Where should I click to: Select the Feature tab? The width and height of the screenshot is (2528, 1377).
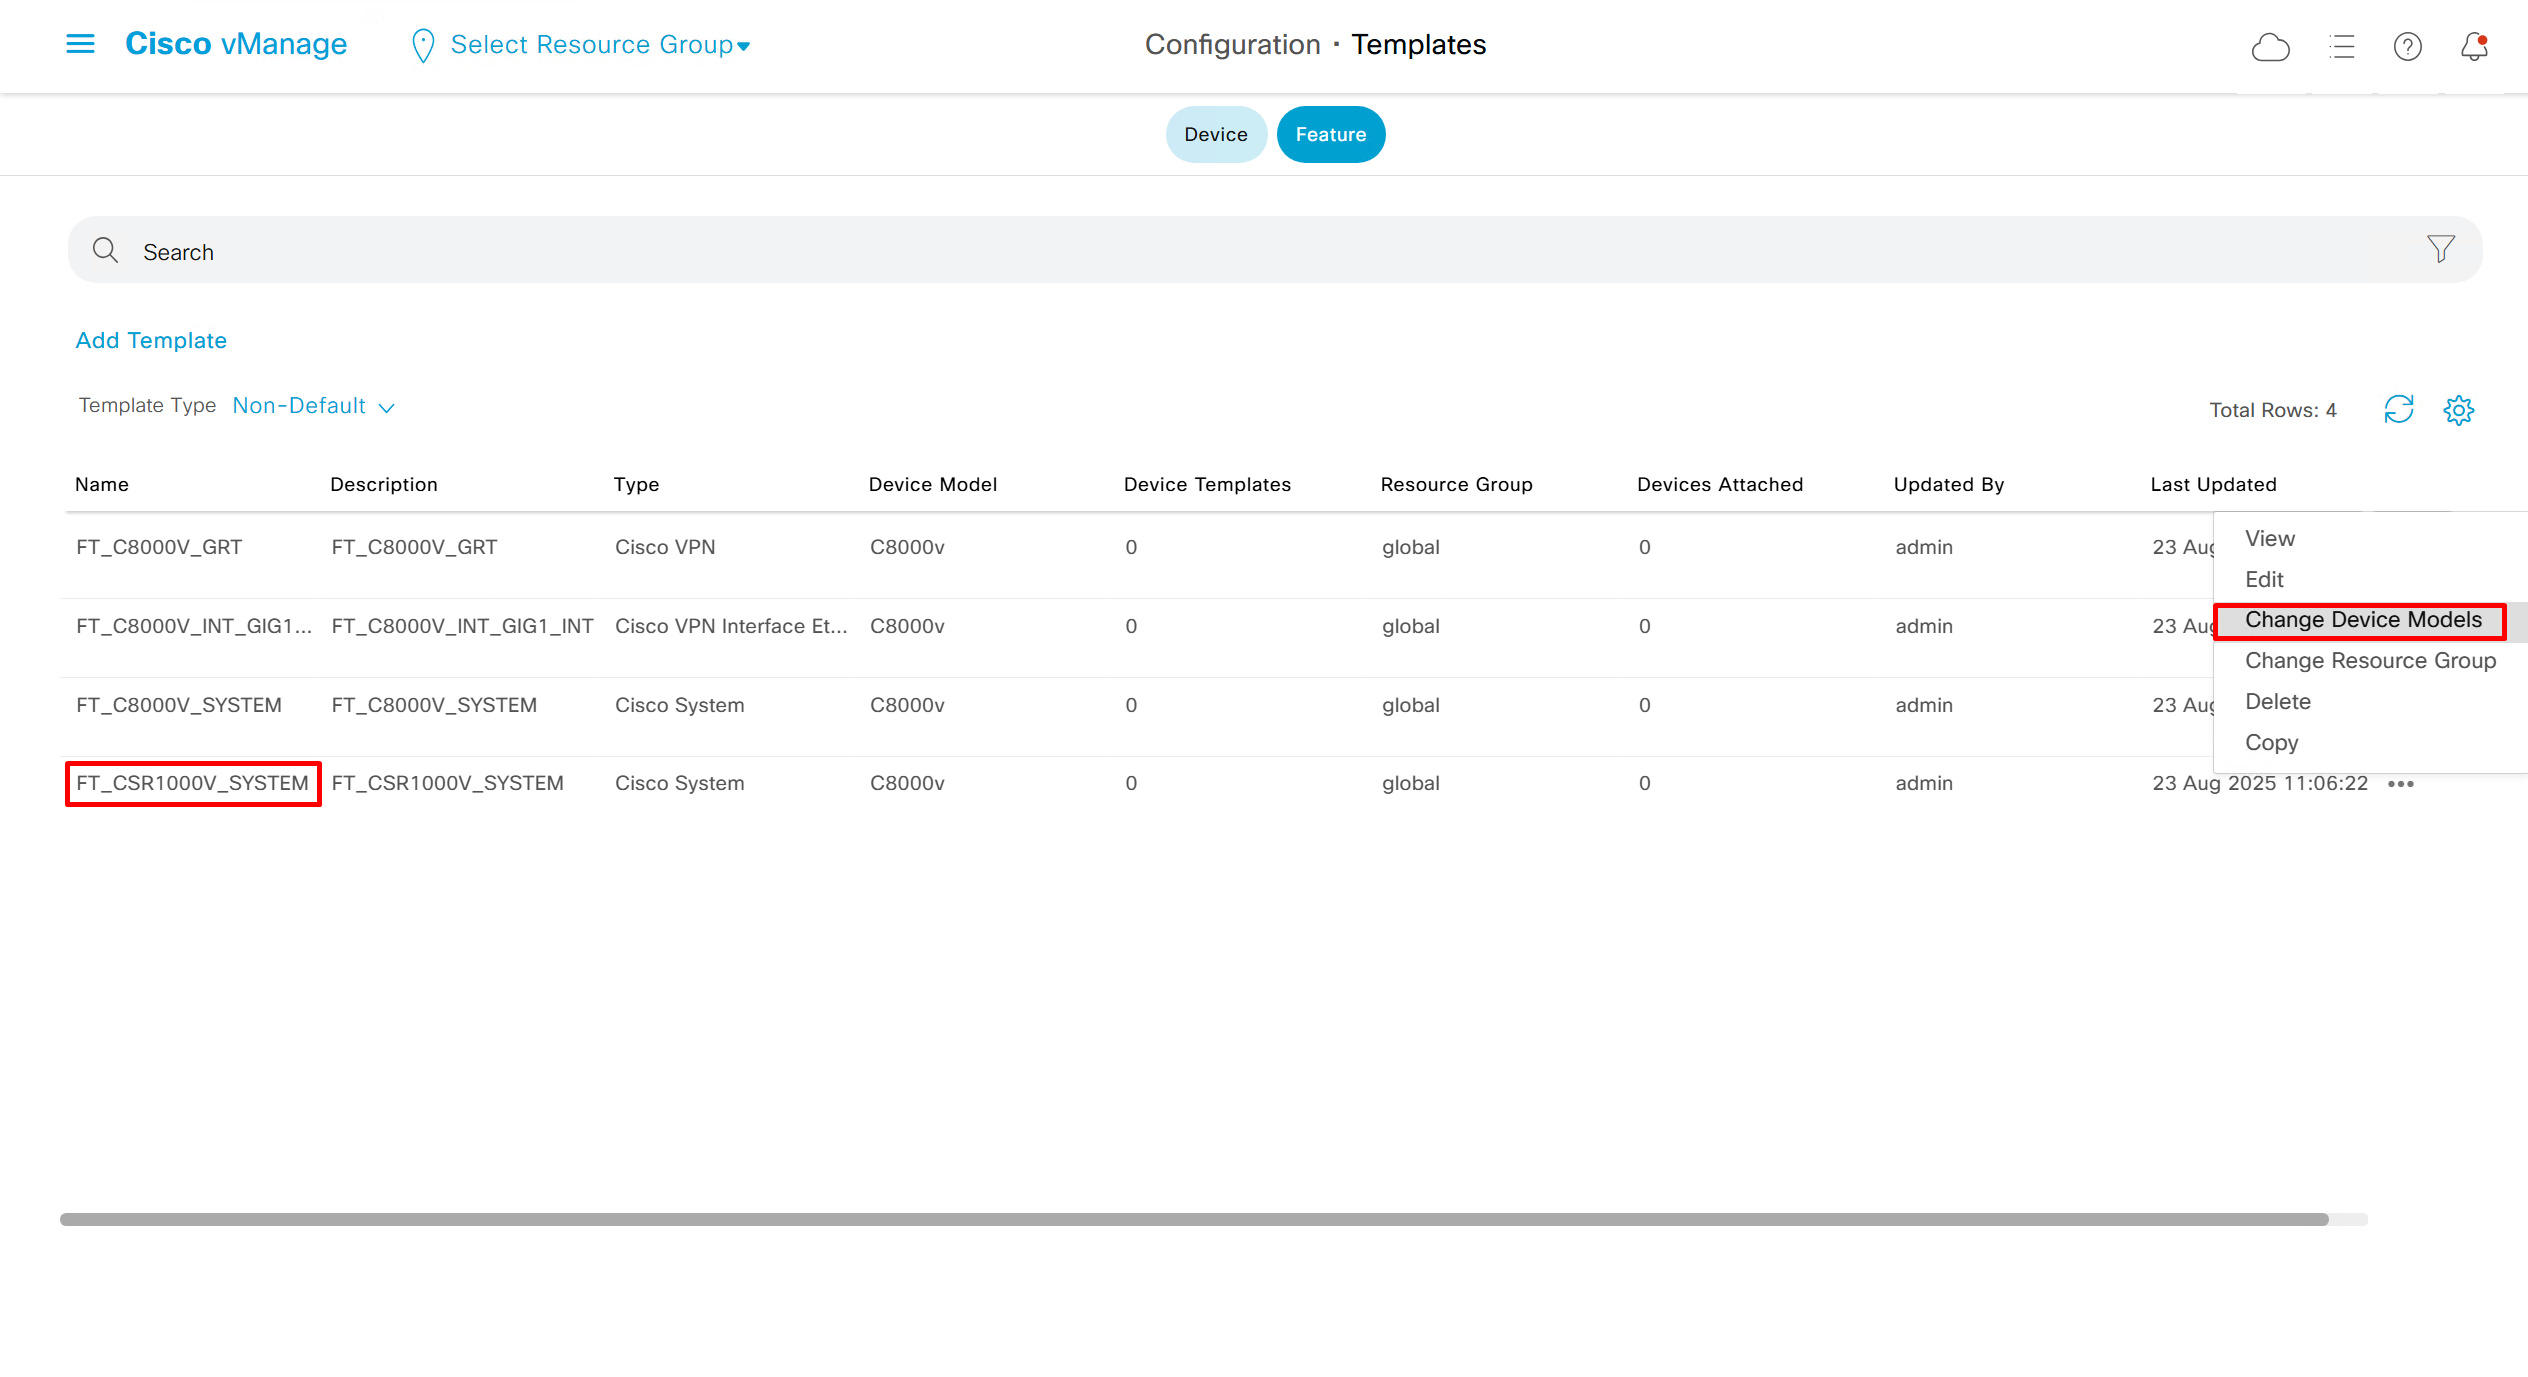(x=1330, y=134)
